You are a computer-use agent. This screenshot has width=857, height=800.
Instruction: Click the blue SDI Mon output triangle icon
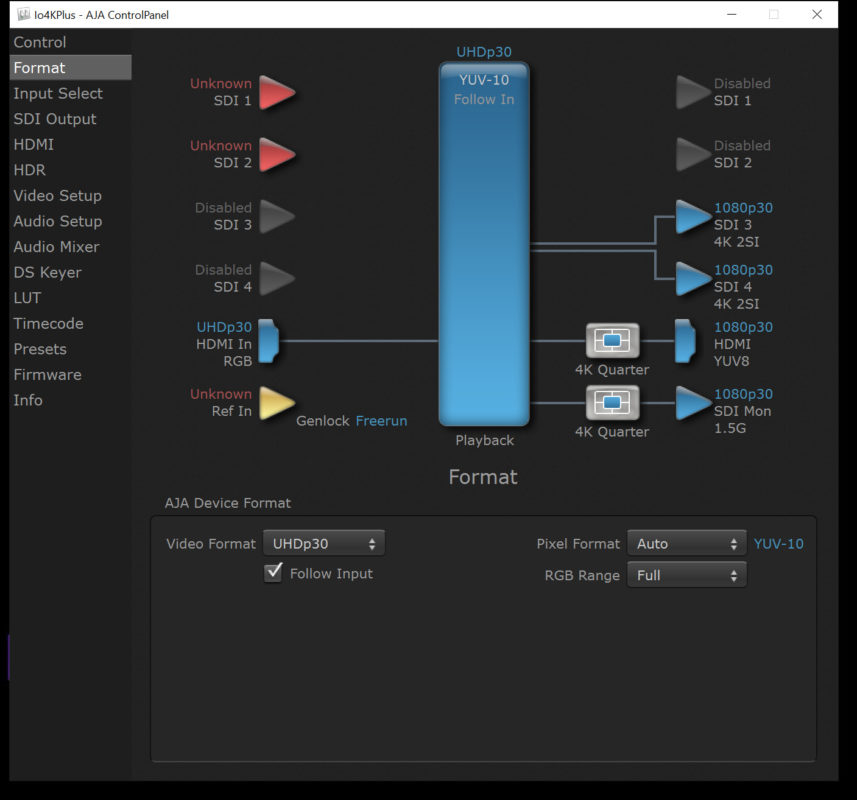[693, 403]
